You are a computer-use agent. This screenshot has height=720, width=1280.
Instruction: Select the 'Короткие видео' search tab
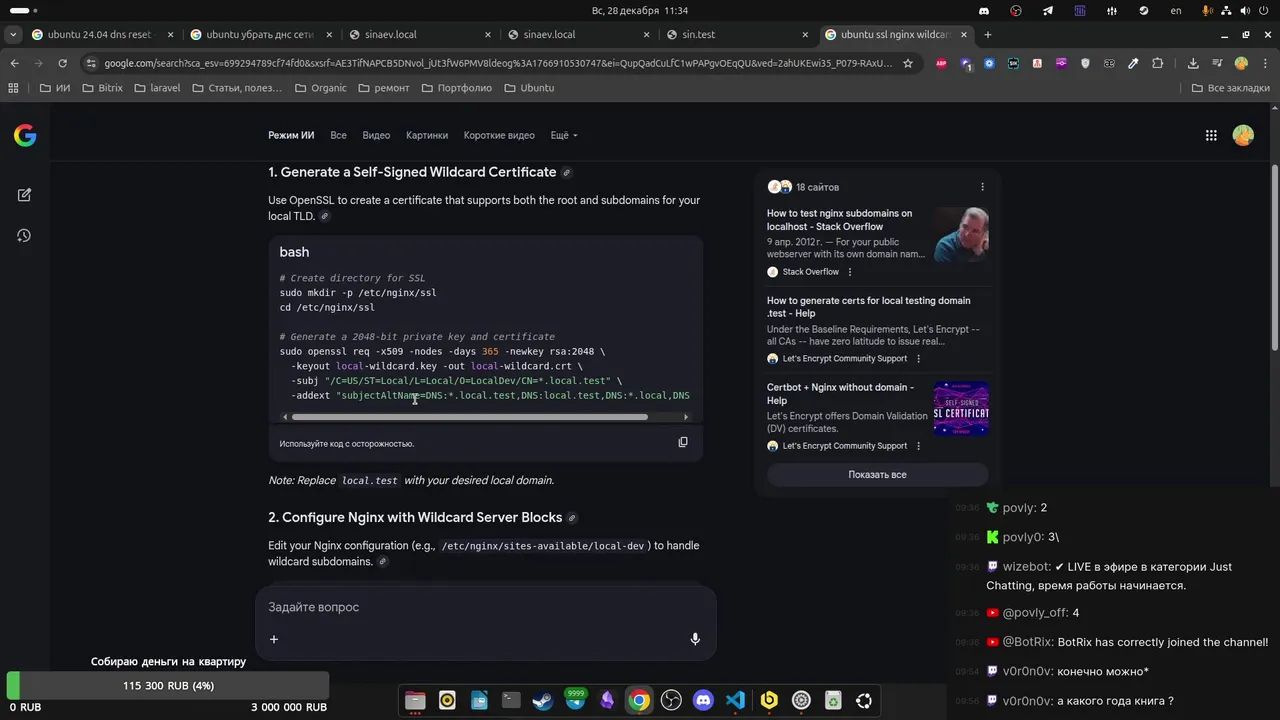click(499, 135)
